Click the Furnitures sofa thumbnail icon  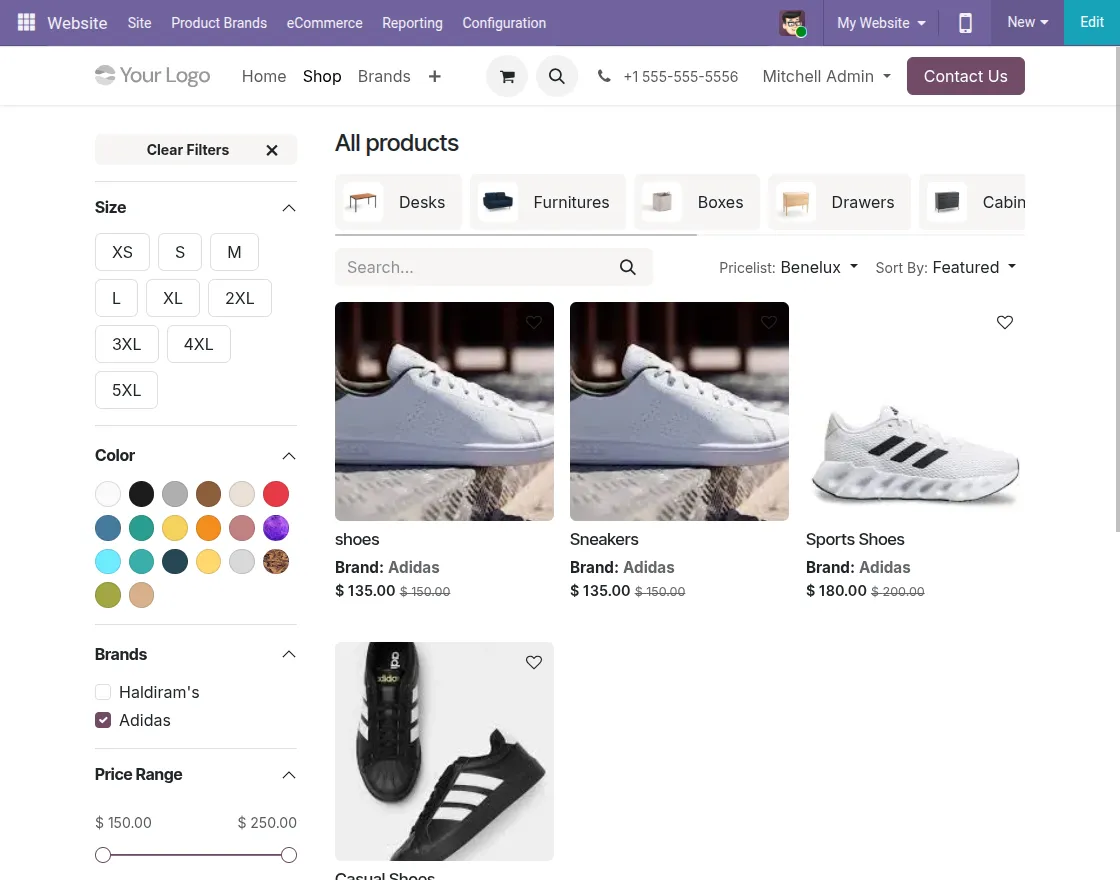point(498,202)
